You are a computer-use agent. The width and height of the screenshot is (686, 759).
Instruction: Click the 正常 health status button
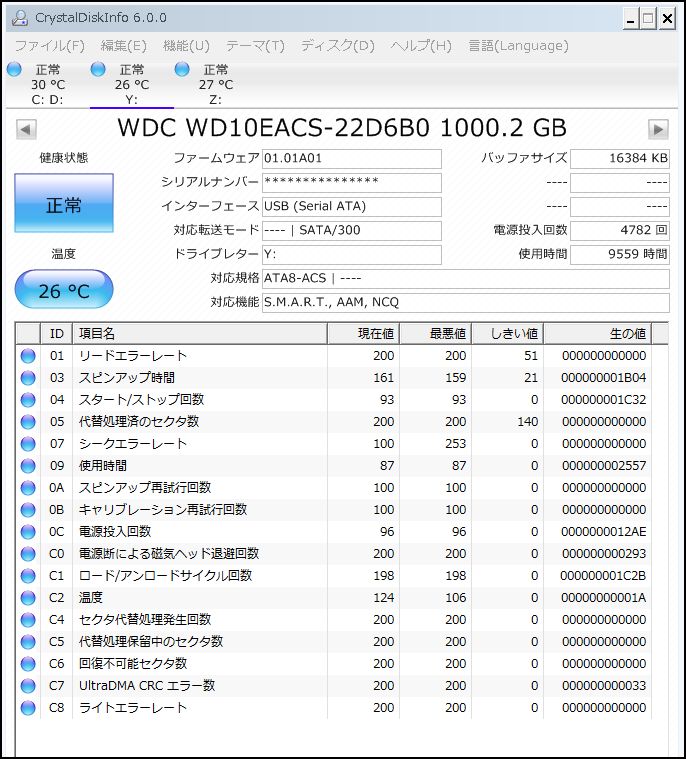tap(64, 203)
